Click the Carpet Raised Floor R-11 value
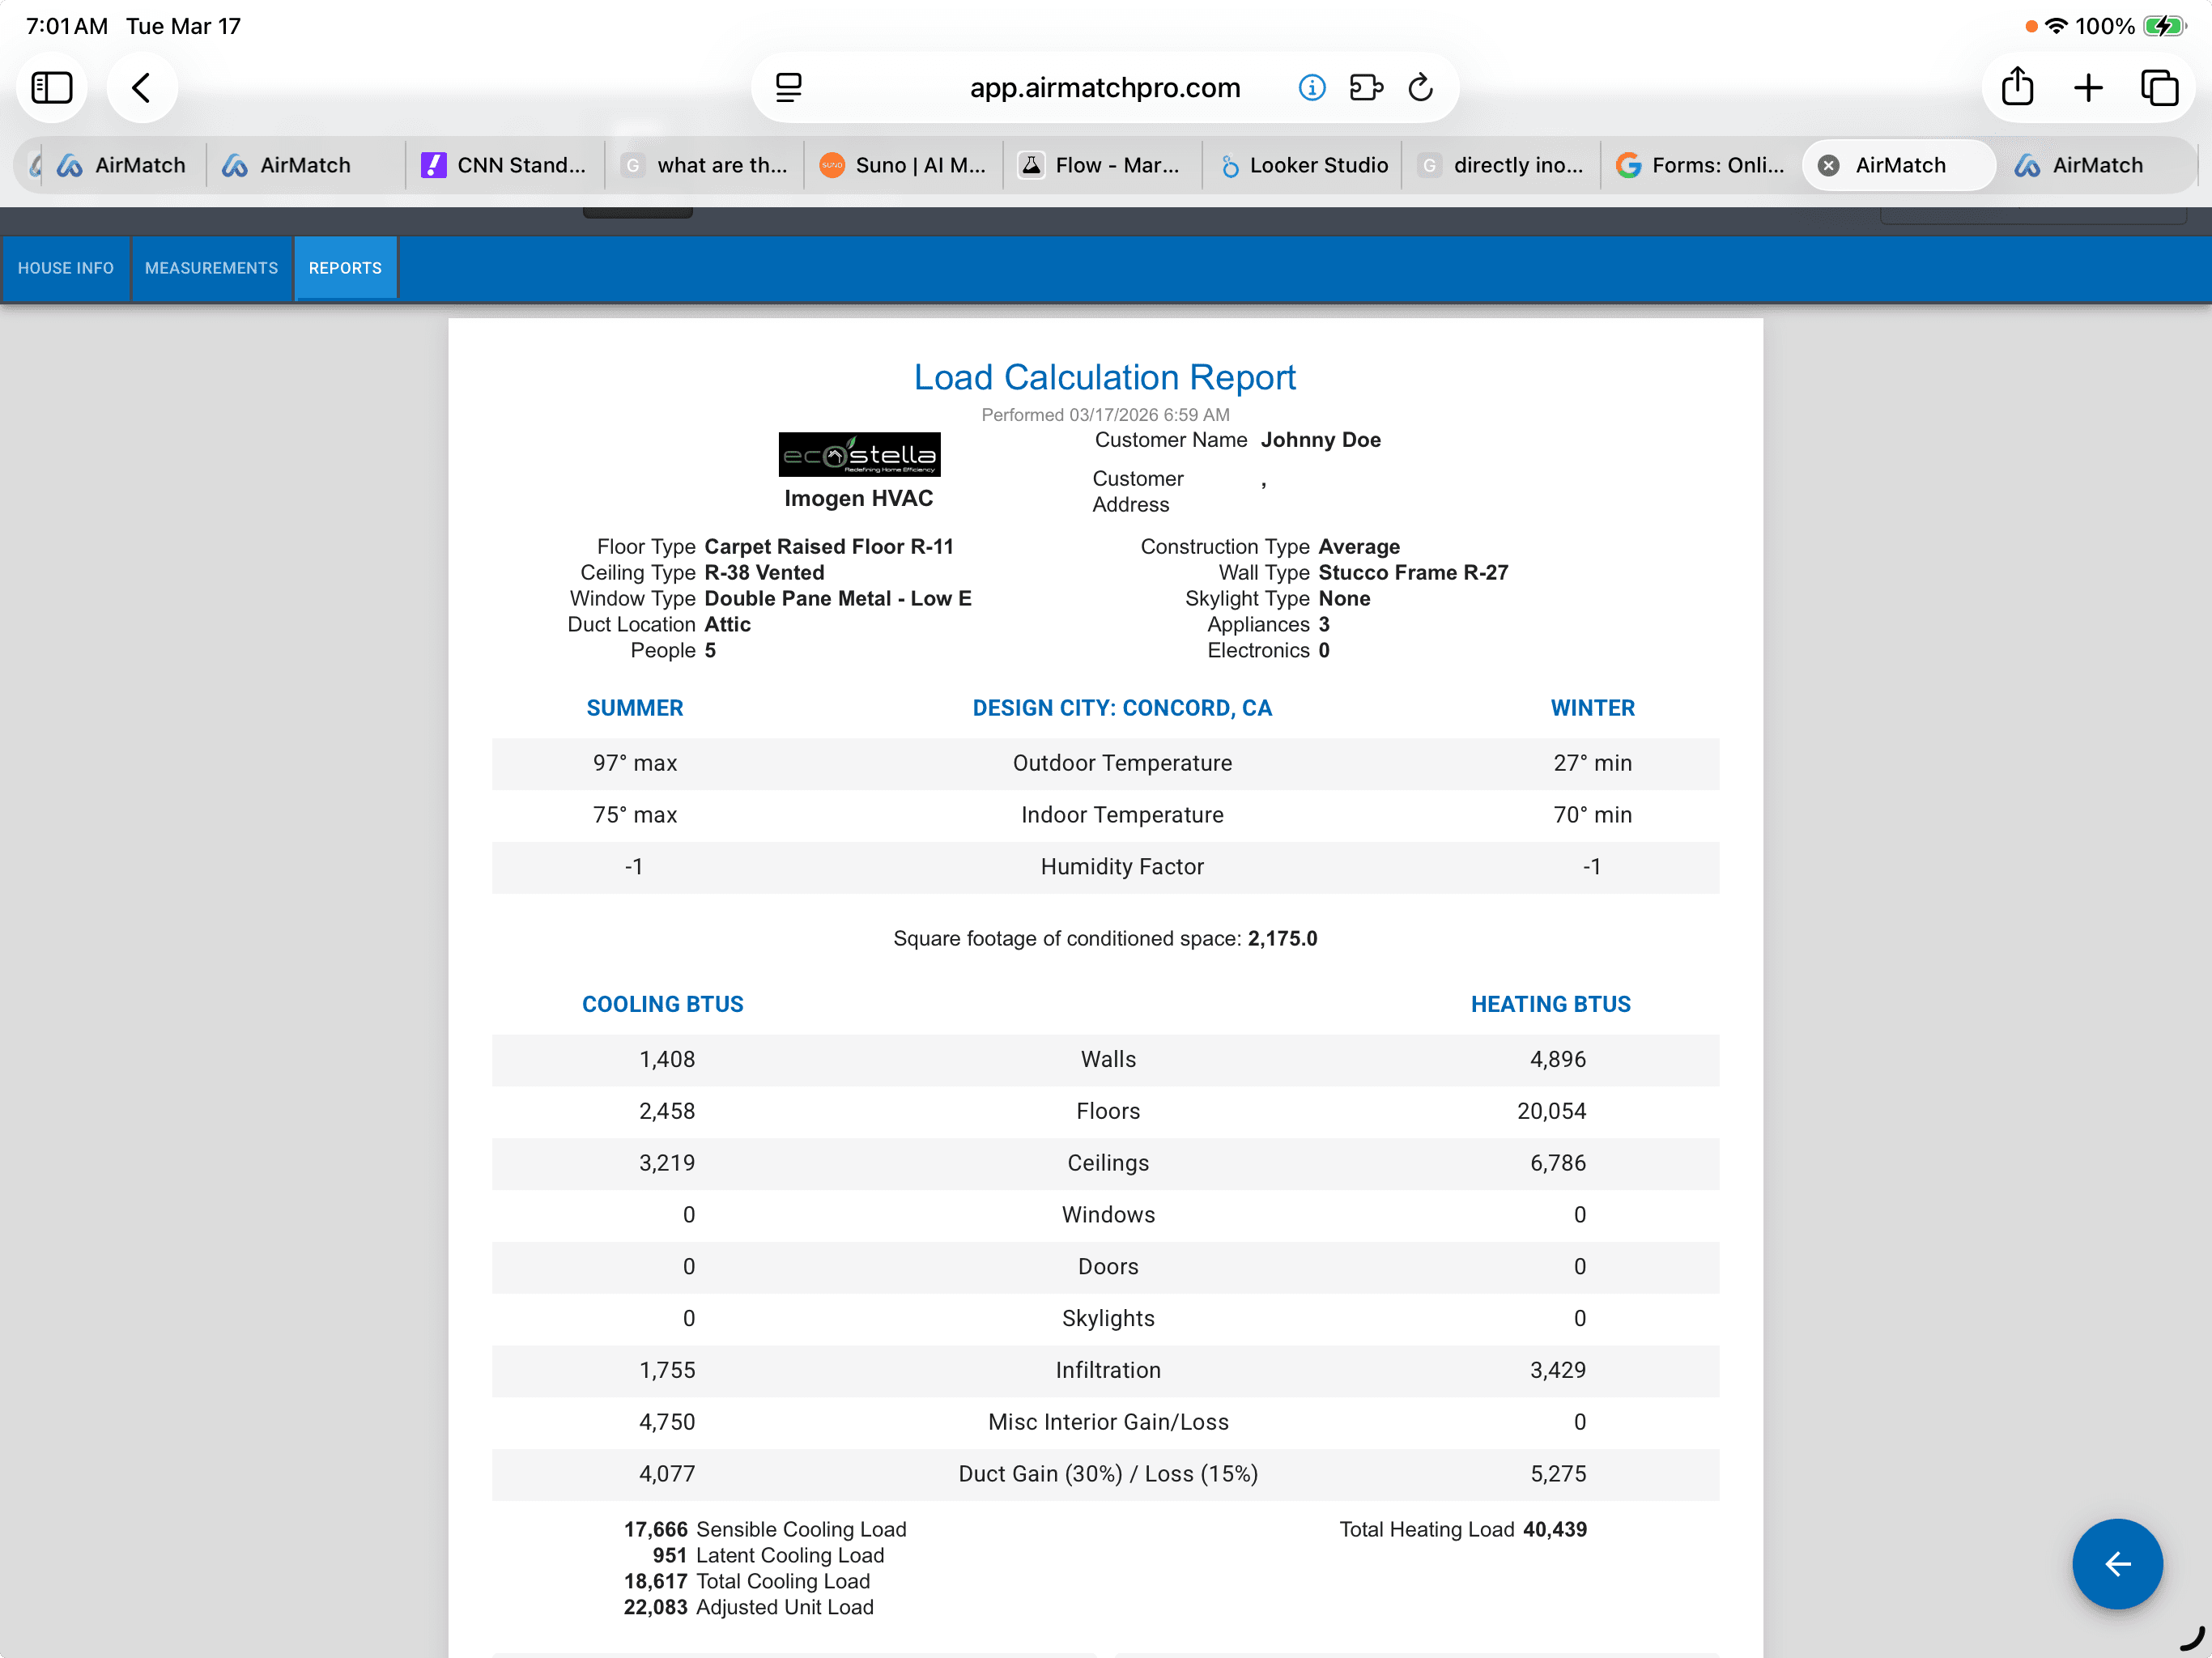Screen dimensions: 2212x1658 [828, 547]
